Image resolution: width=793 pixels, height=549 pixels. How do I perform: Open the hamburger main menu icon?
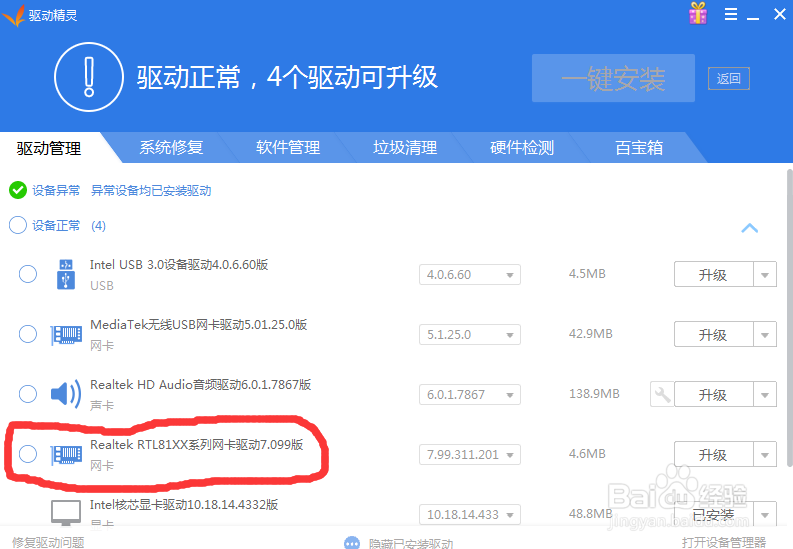[x=731, y=14]
